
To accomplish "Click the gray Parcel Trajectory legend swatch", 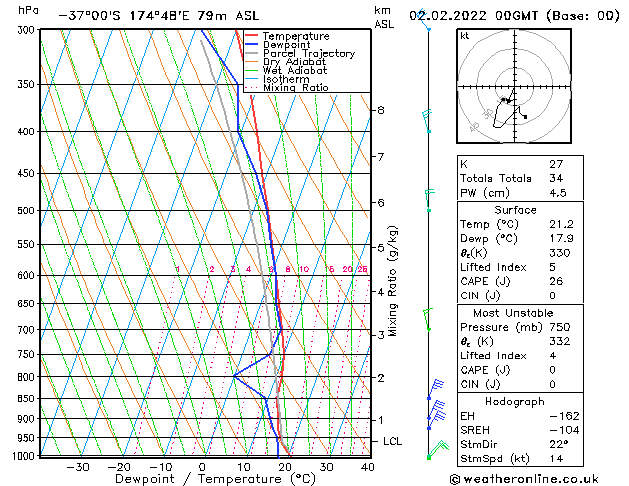I will [252, 53].
